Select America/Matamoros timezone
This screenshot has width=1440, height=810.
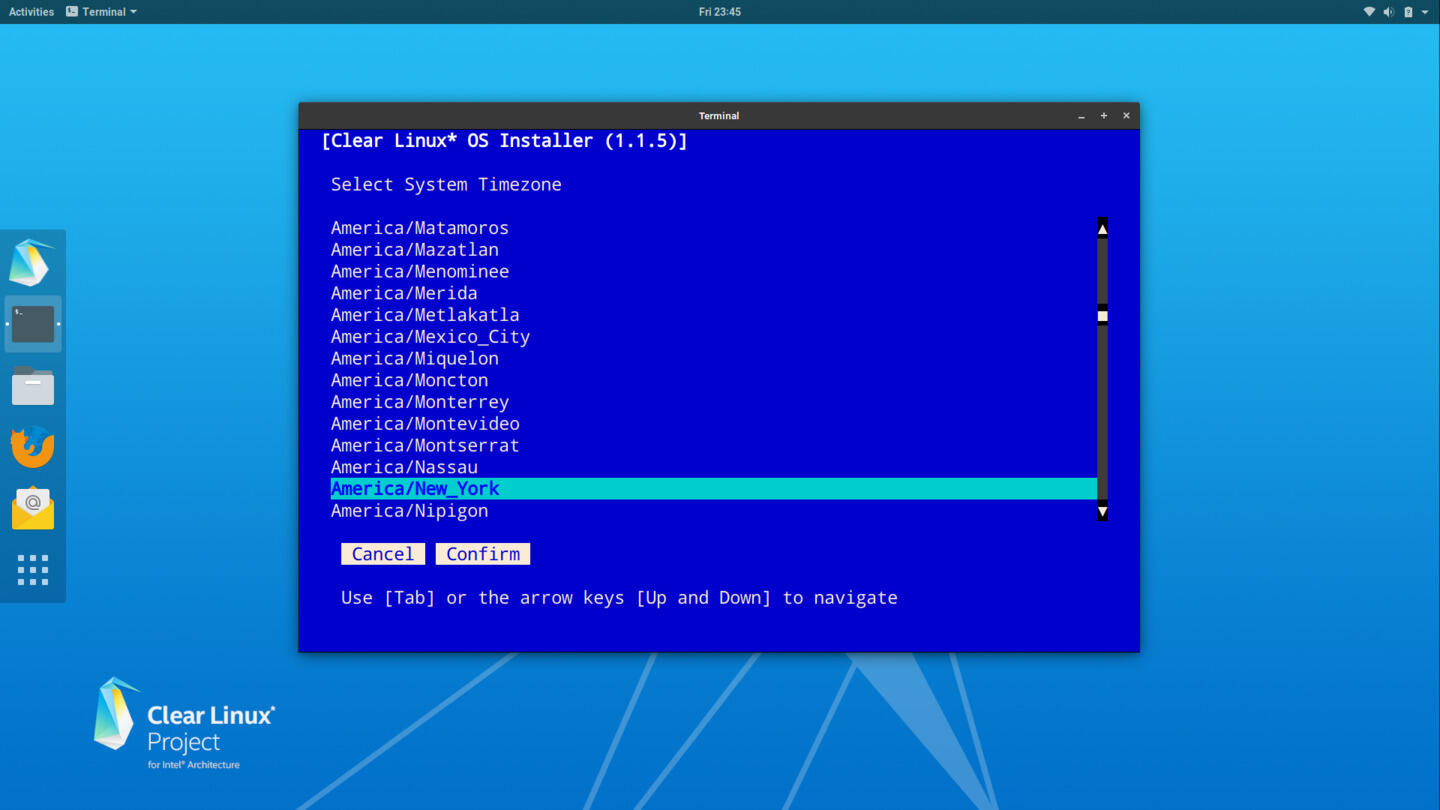[714, 228]
